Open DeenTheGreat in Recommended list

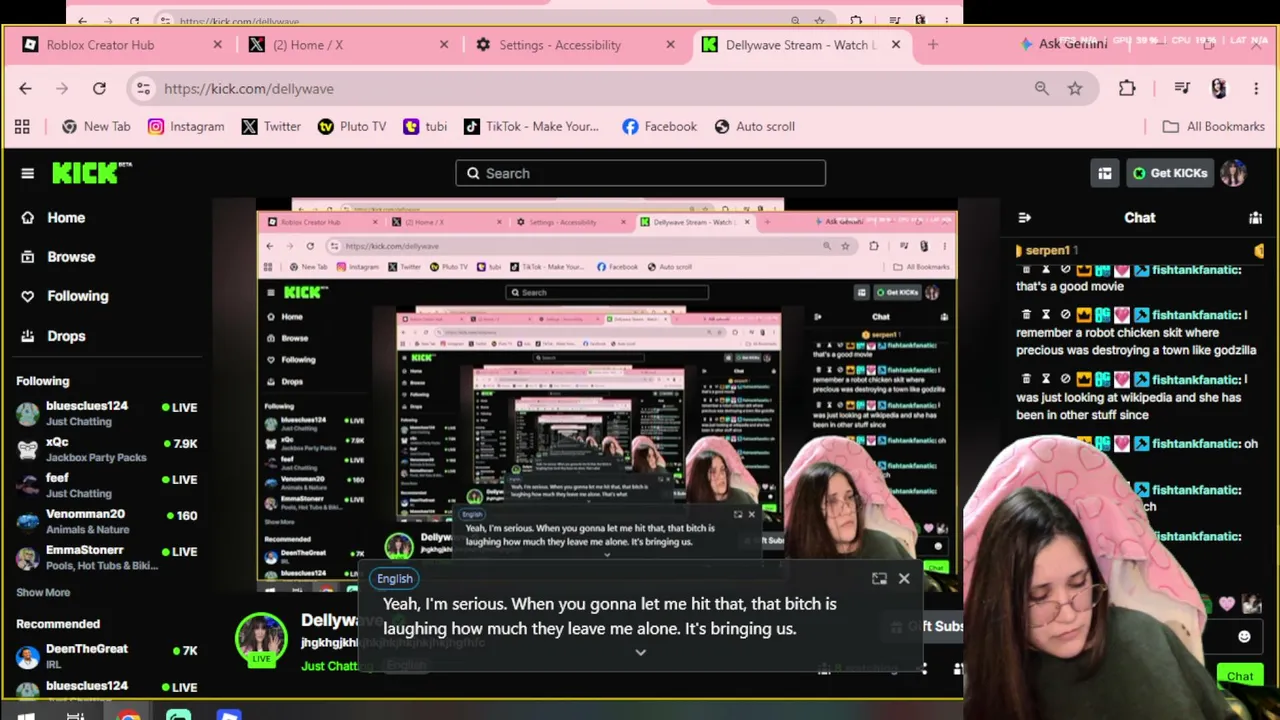tap(107, 656)
